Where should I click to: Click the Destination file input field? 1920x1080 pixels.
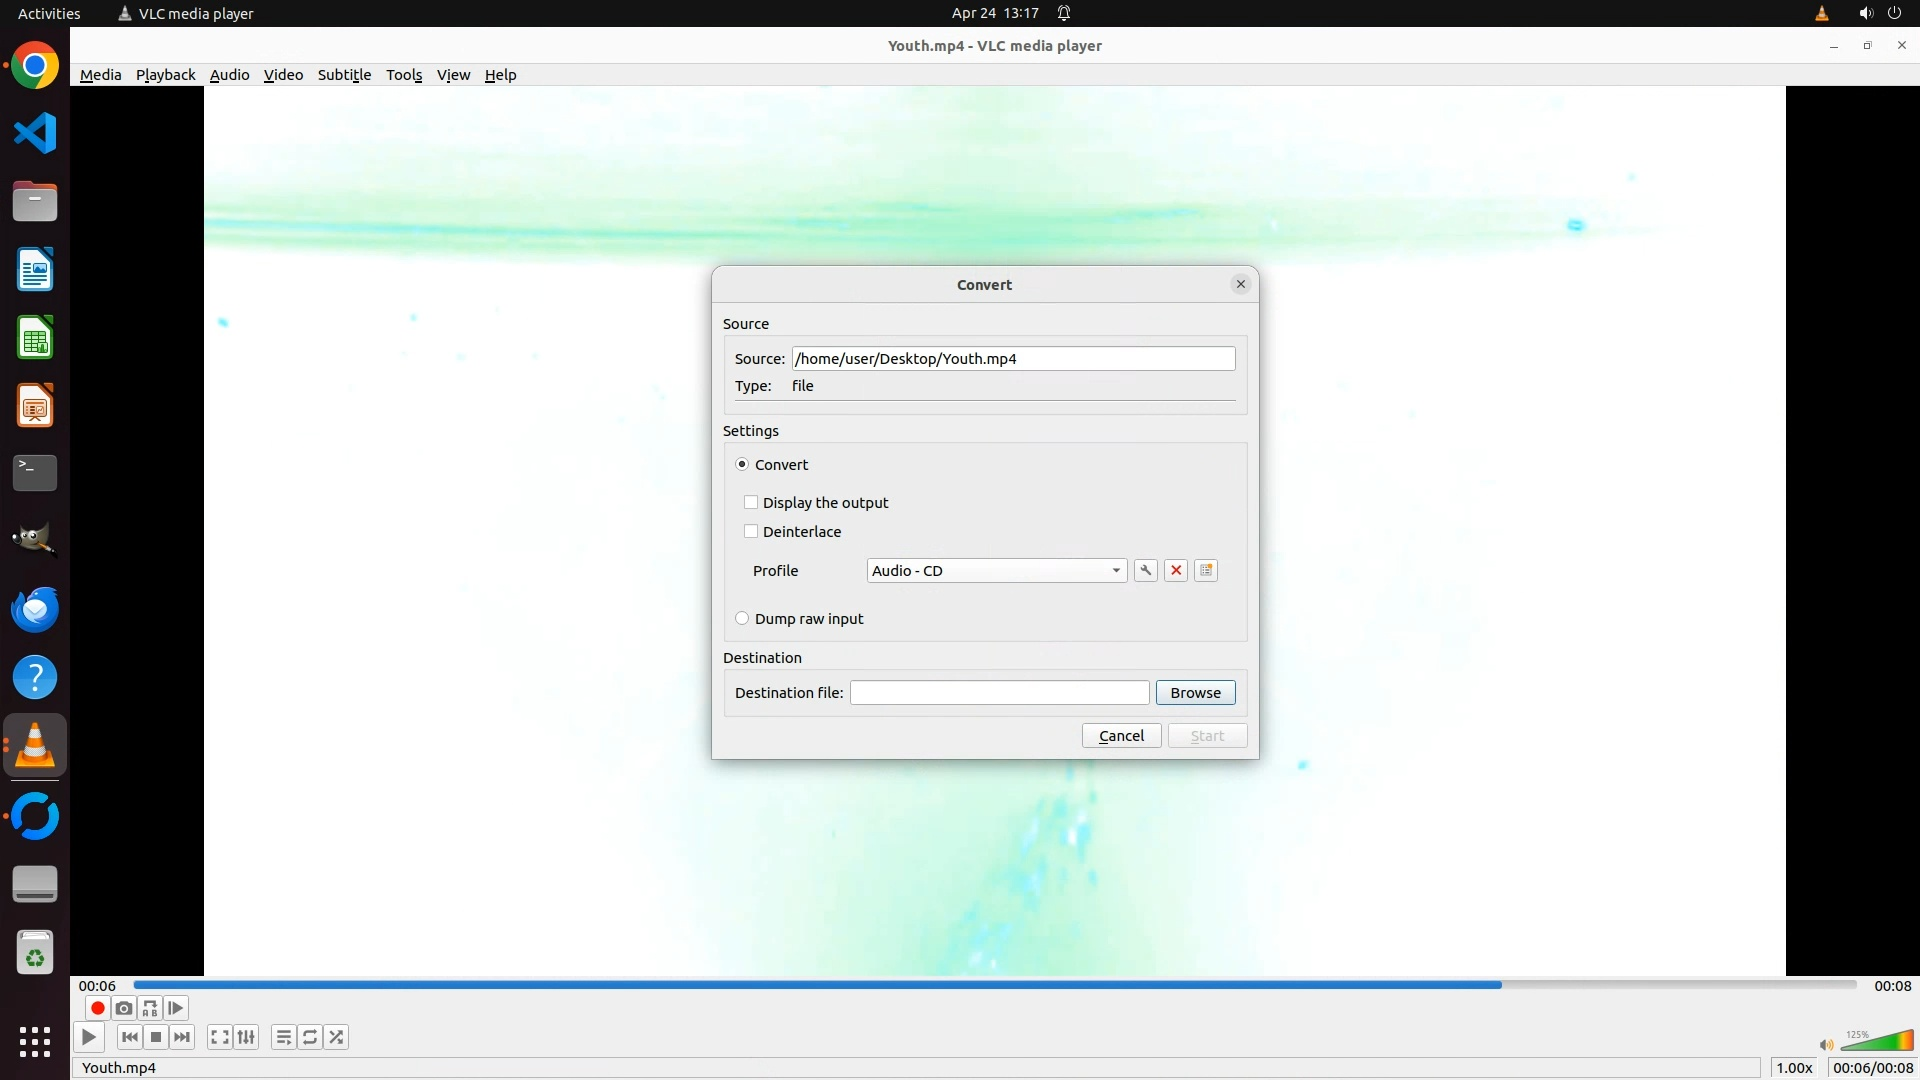[x=999, y=693]
